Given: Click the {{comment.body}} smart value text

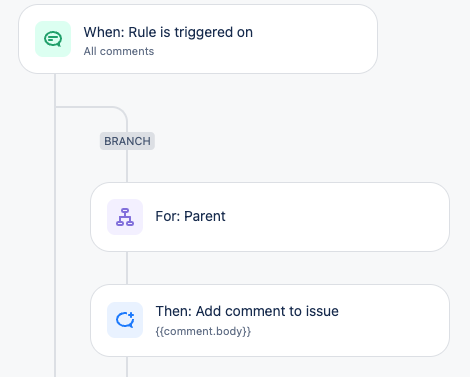Looking at the screenshot, I should tap(203, 331).
